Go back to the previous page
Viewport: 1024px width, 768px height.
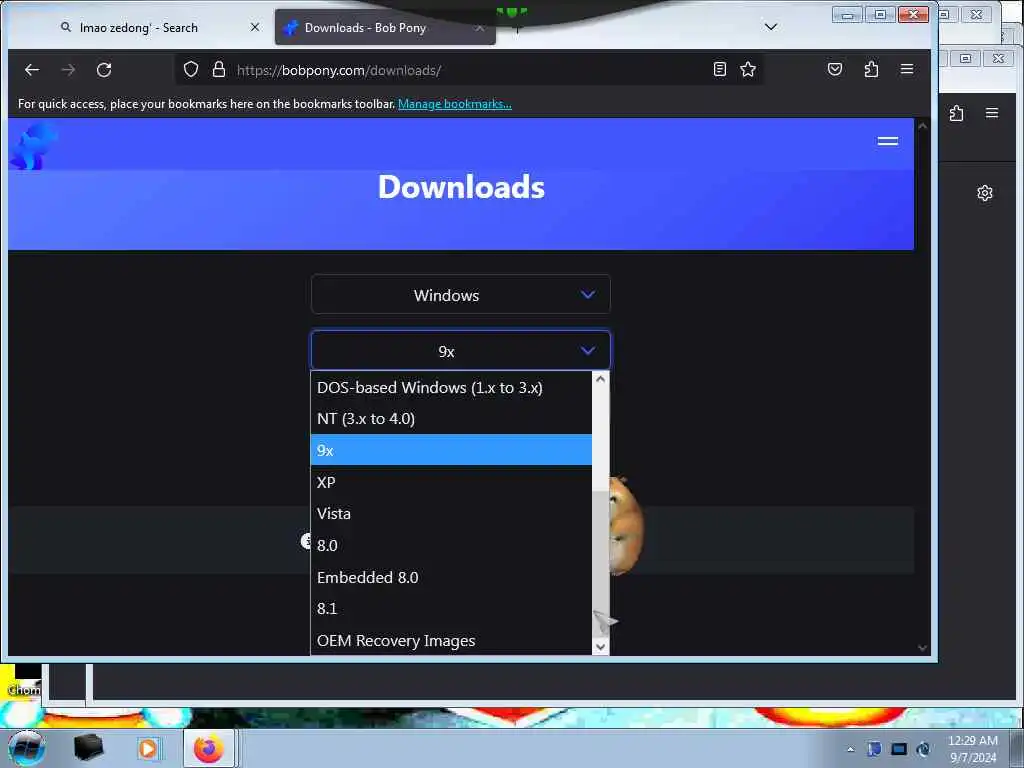[x=32, y=70]
